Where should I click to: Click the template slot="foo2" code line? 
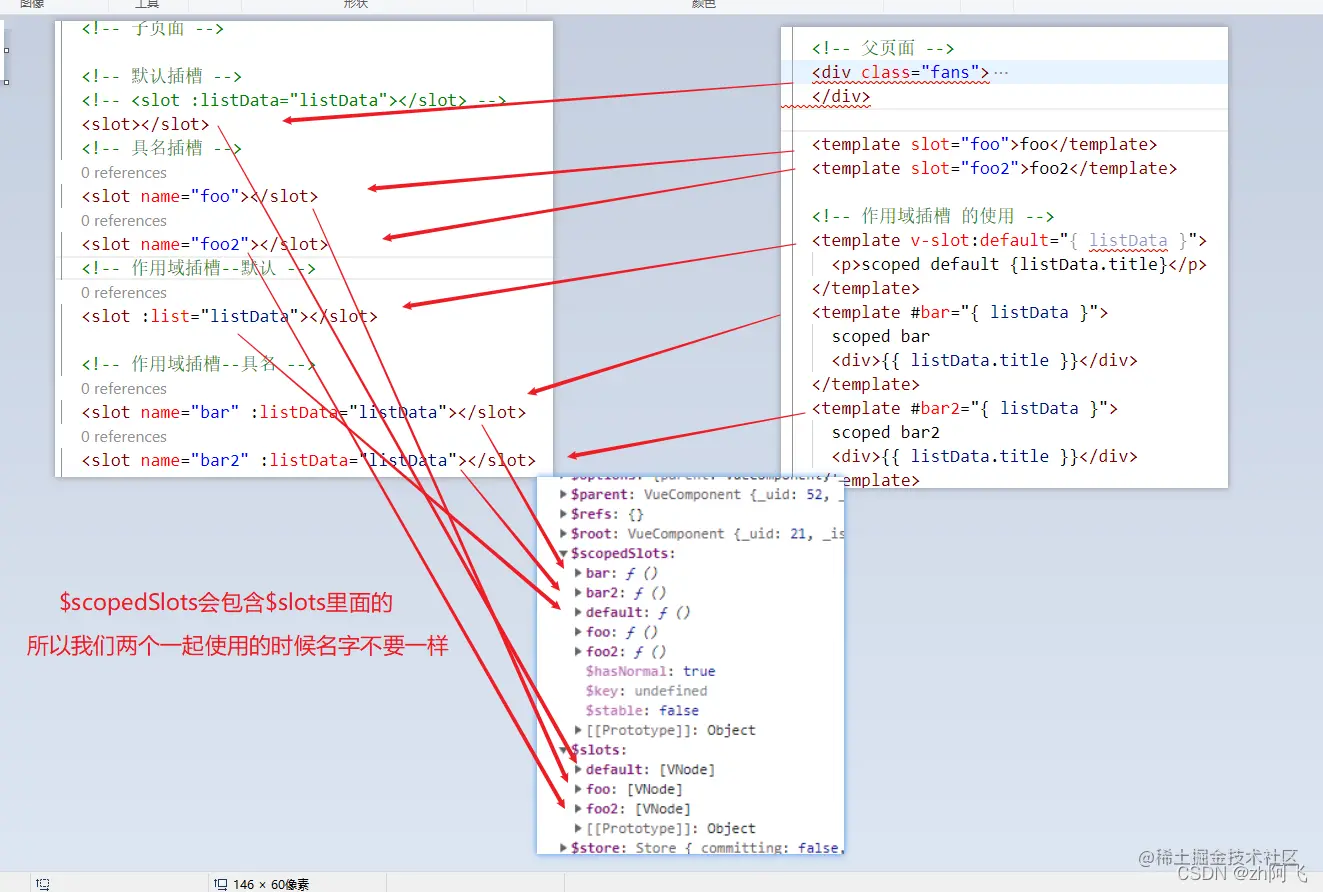click(x=994, y=168)
